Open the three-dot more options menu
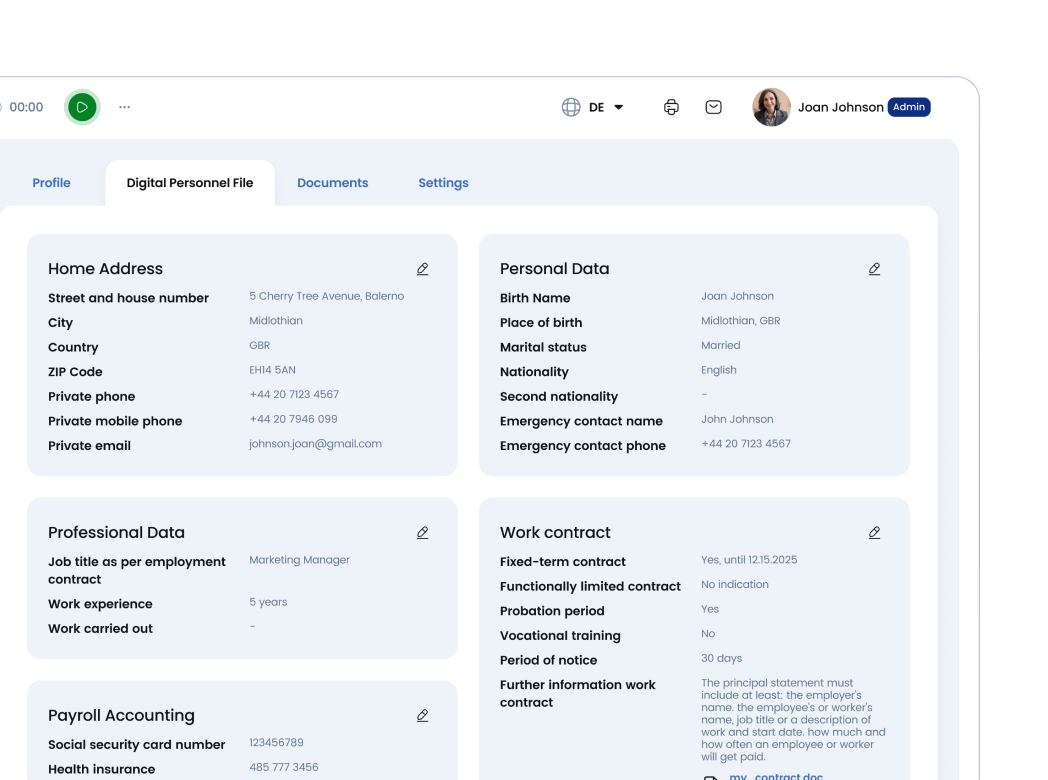Image resolution: width=1048 pixels, height=780 pixels. click(124, 107)
